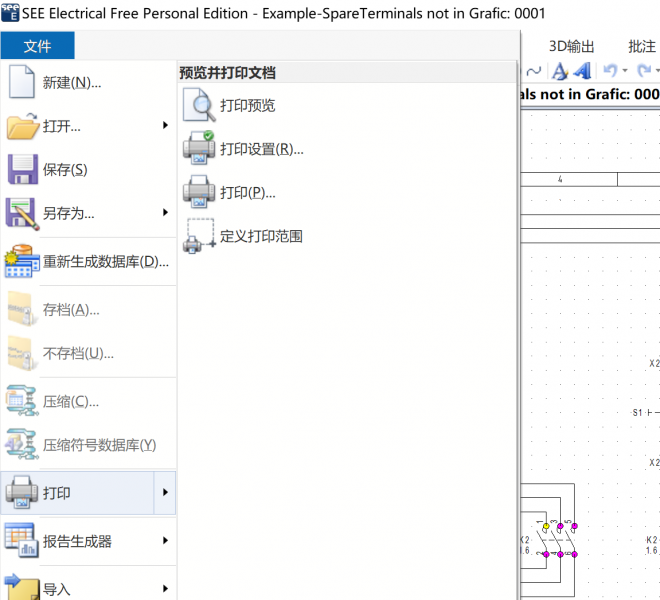Select 打印设置(R)... in the print submenu
660x600 pixels.
[x=262, y=149]
